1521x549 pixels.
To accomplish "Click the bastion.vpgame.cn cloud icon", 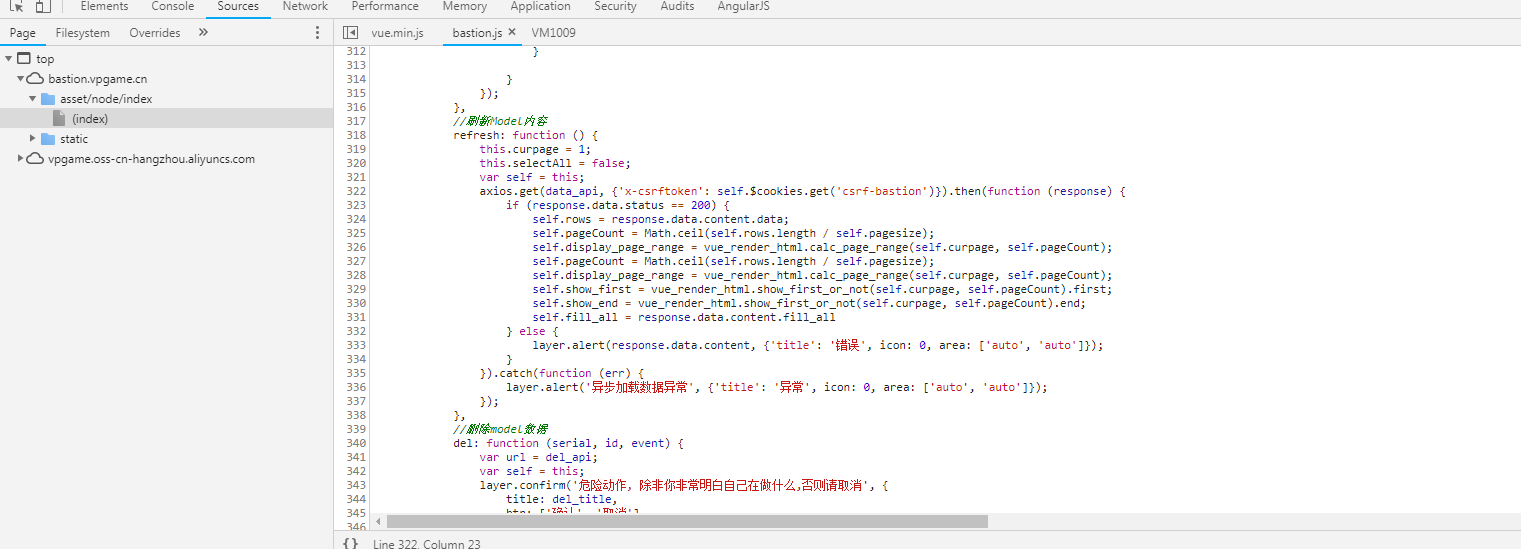I will (x=35, y=78).
